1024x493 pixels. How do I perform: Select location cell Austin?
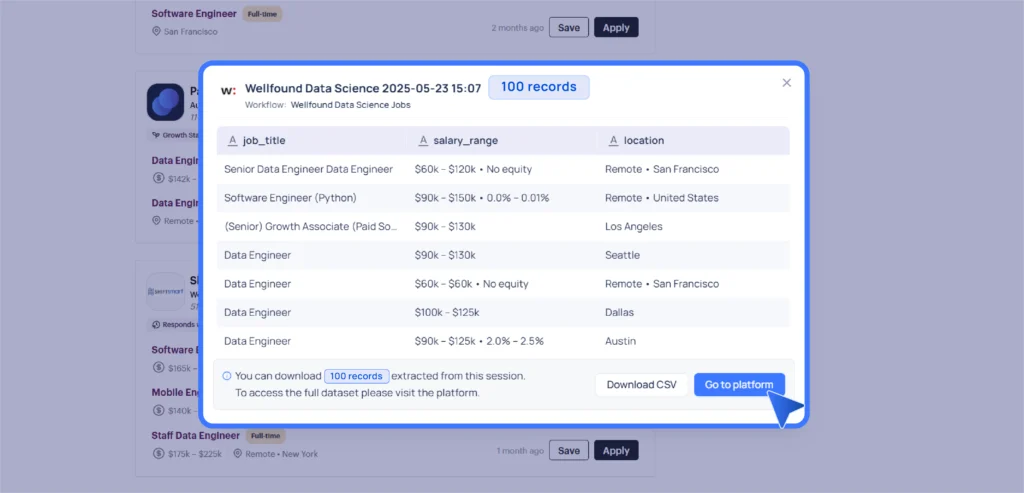click(x=620, y=341)
